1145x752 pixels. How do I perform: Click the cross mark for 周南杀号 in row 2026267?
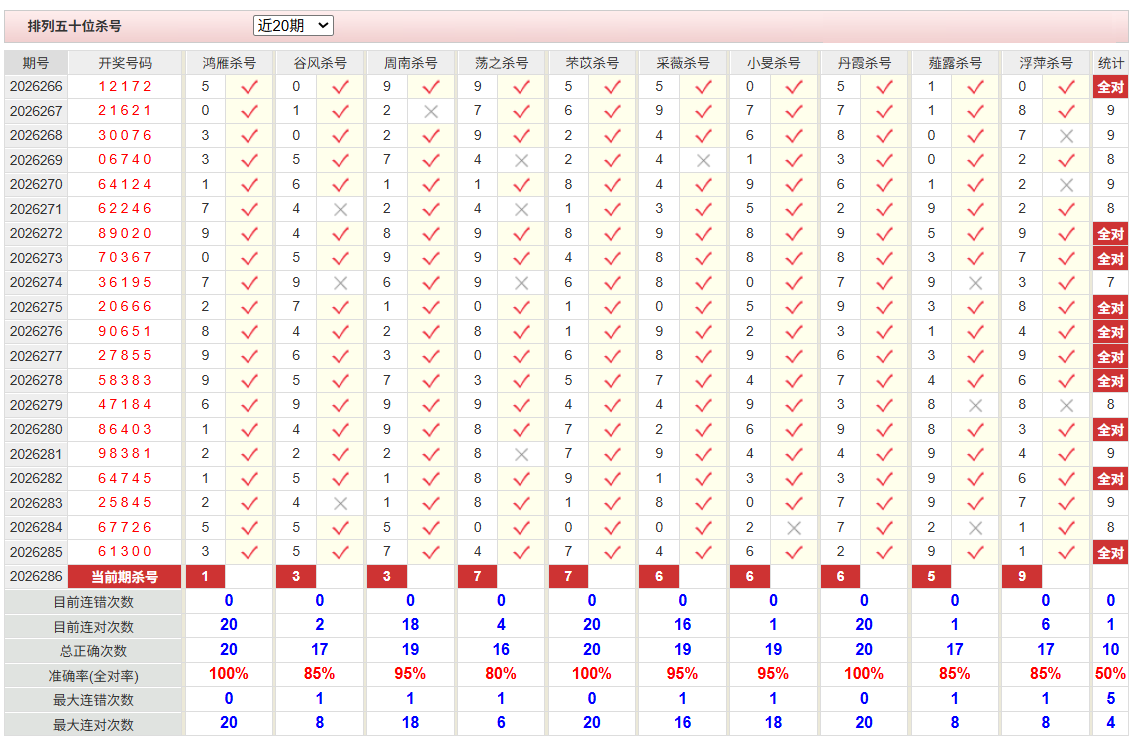coord(431,112)
